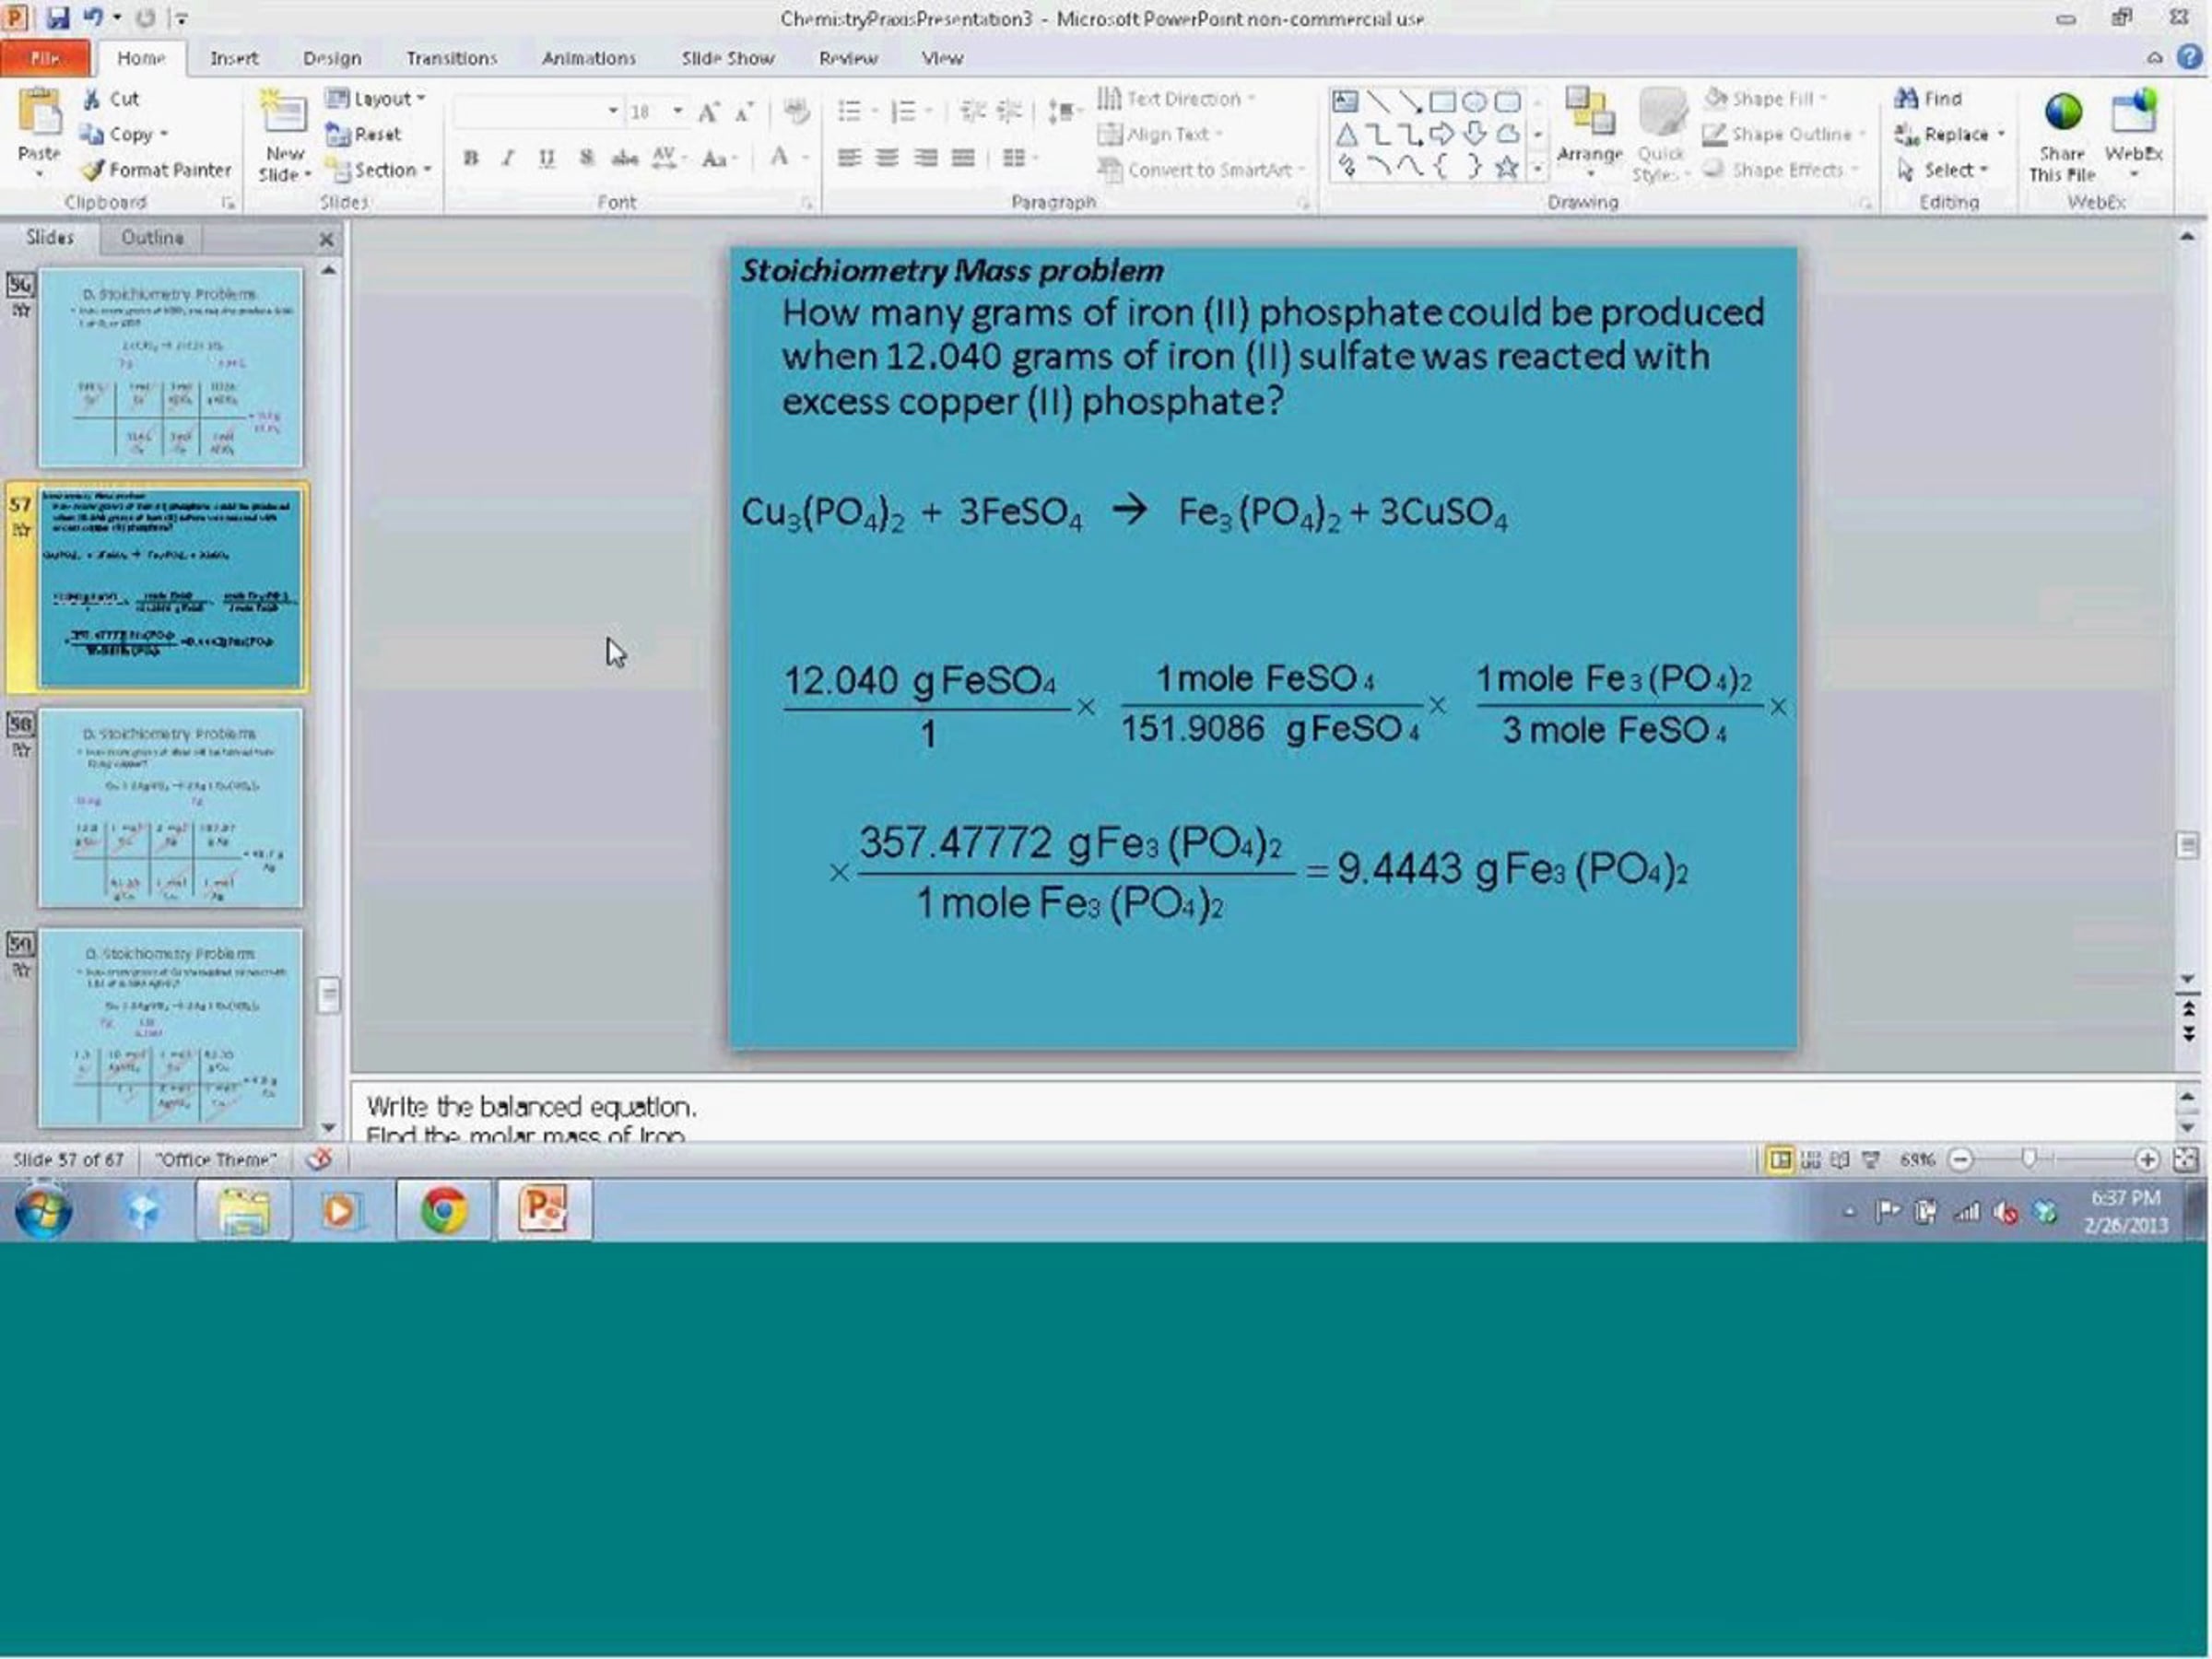The height and width of the screenshot is (1659, 2212).
Task: Toggle Underline formatting button
Action: click(546, 158)
